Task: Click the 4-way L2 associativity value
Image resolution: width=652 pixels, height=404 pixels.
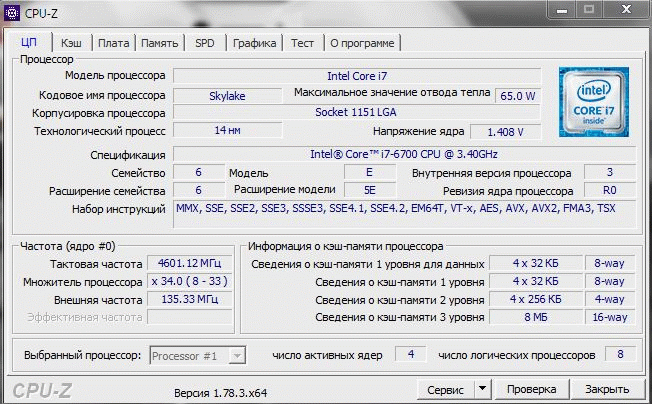Action: pos(610,299)
